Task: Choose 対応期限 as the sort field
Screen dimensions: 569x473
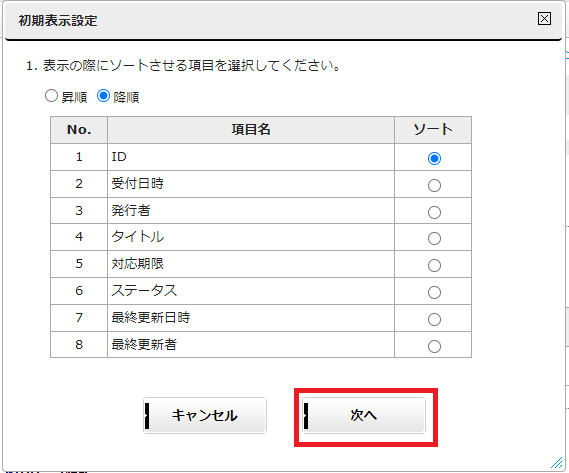Action: tap(434, 265)
